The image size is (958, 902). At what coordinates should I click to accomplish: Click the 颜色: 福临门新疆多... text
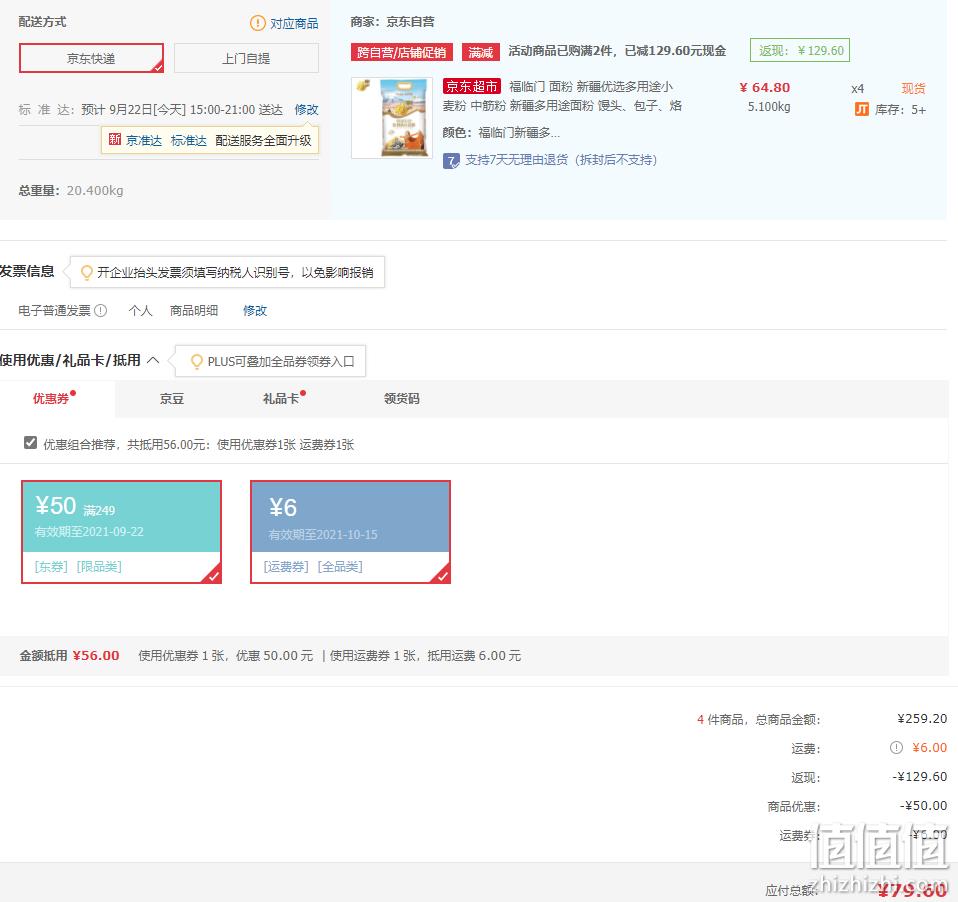[x=501, y=133]
